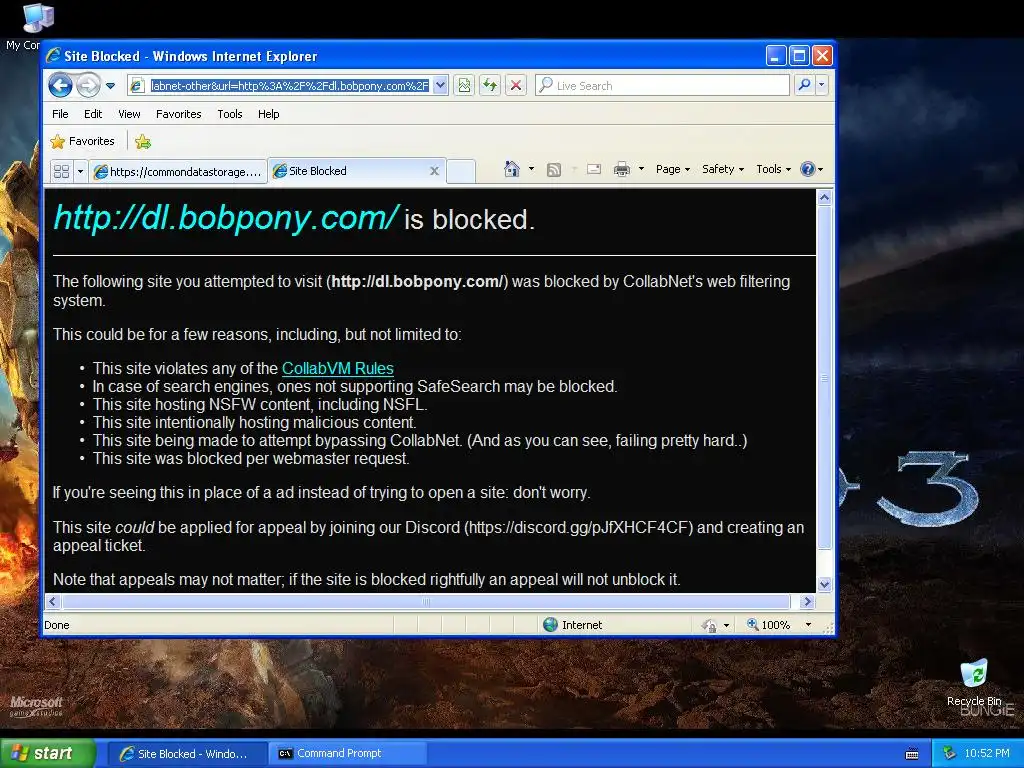
Task: Open the command bar Tools dropdown
Action: pos(773,169)
